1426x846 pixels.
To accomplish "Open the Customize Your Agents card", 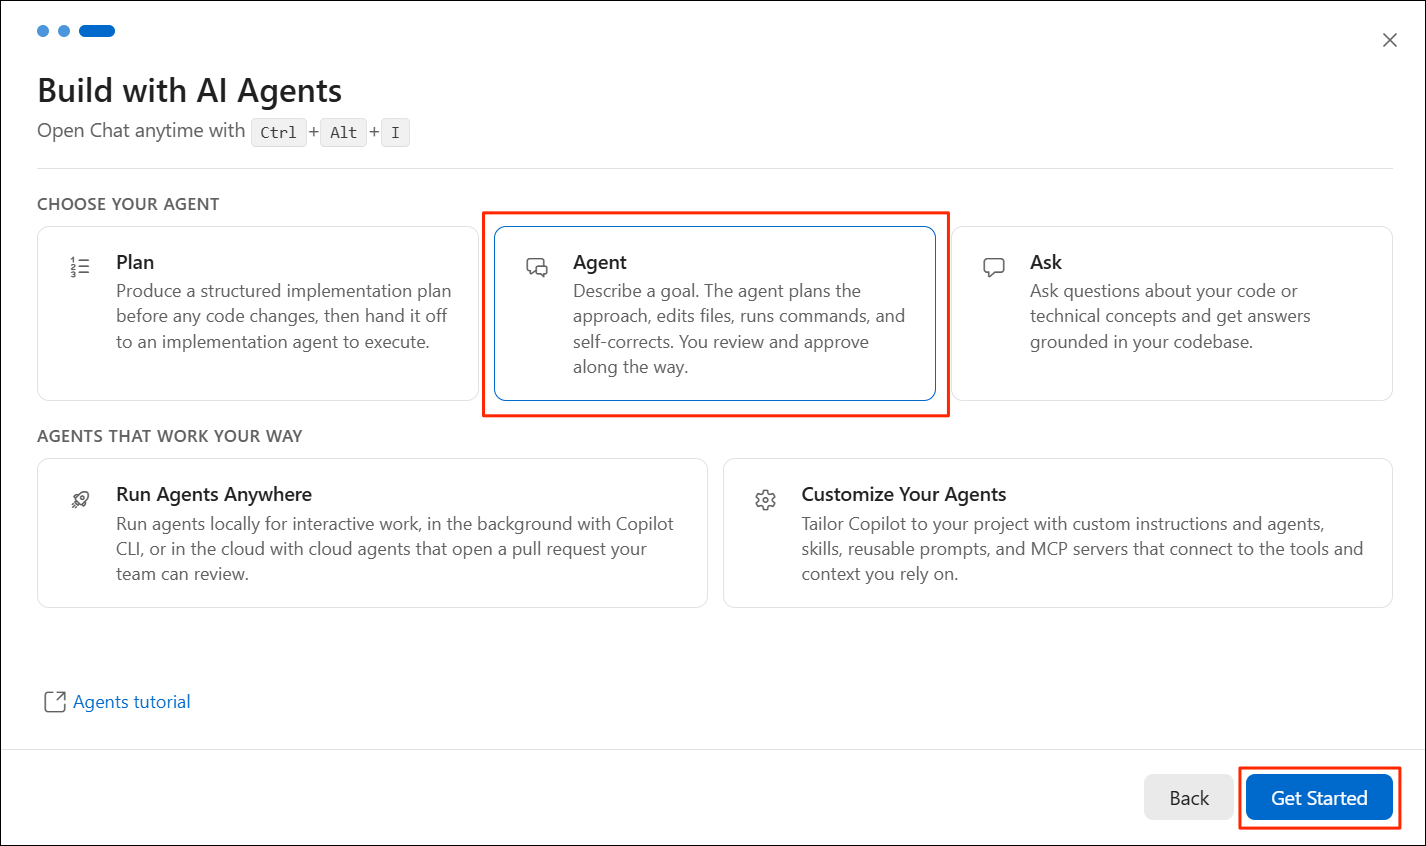I will tap(1058, 533).
